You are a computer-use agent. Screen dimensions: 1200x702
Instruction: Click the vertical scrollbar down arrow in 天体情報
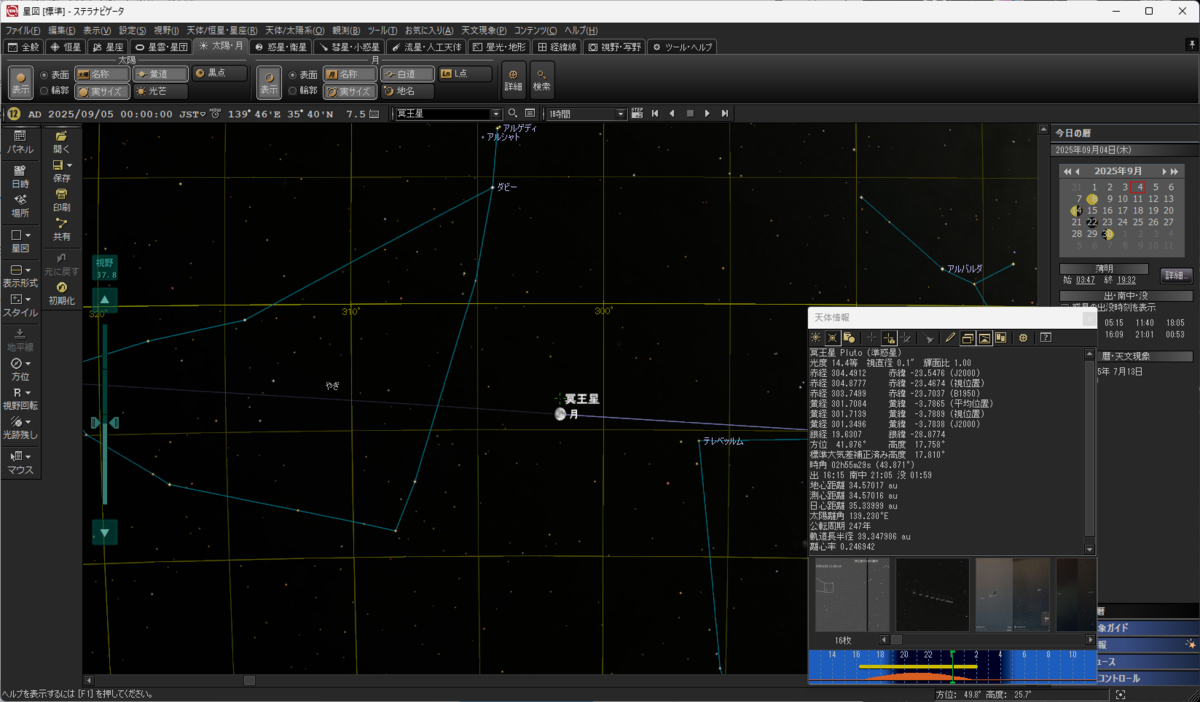point(1090,550)
